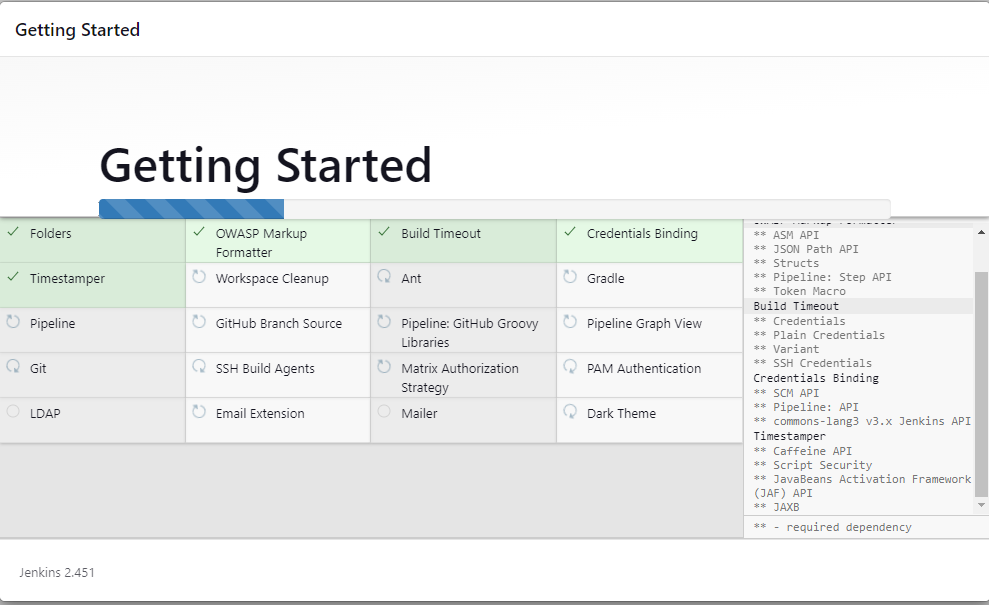This screenshot has height=605, width=989.
Task: Click the log panel scroll up arrow
Action: coord(981,232)
